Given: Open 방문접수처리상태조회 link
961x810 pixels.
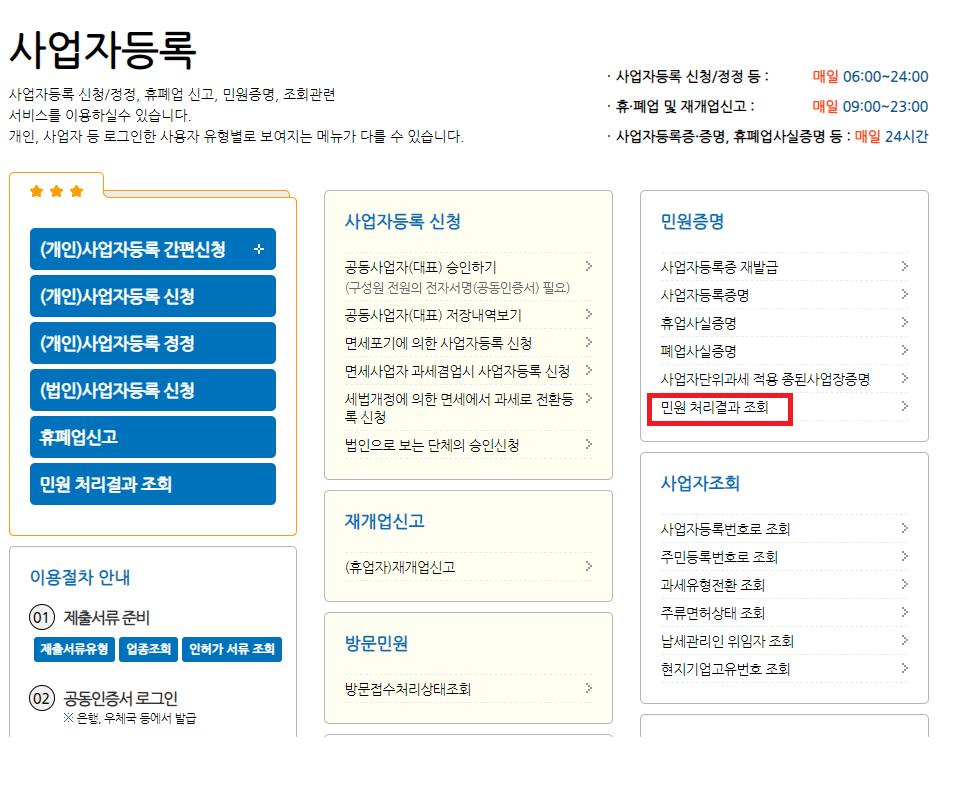Looking at the screenshot, I should click(x=408, y=689).
